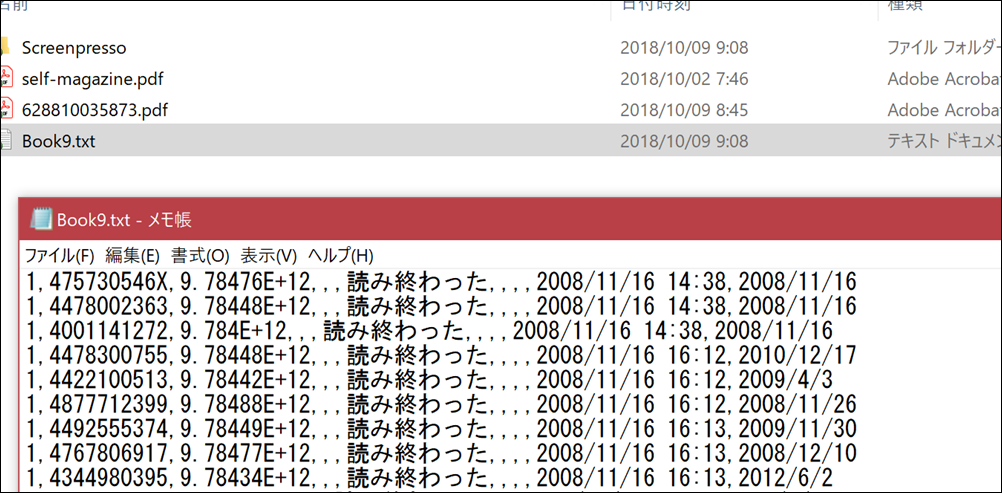Screen dimensions: 1002x493
Task: Click the date 2008/11/26 in Notepad
Action: [x=797, y=403]
